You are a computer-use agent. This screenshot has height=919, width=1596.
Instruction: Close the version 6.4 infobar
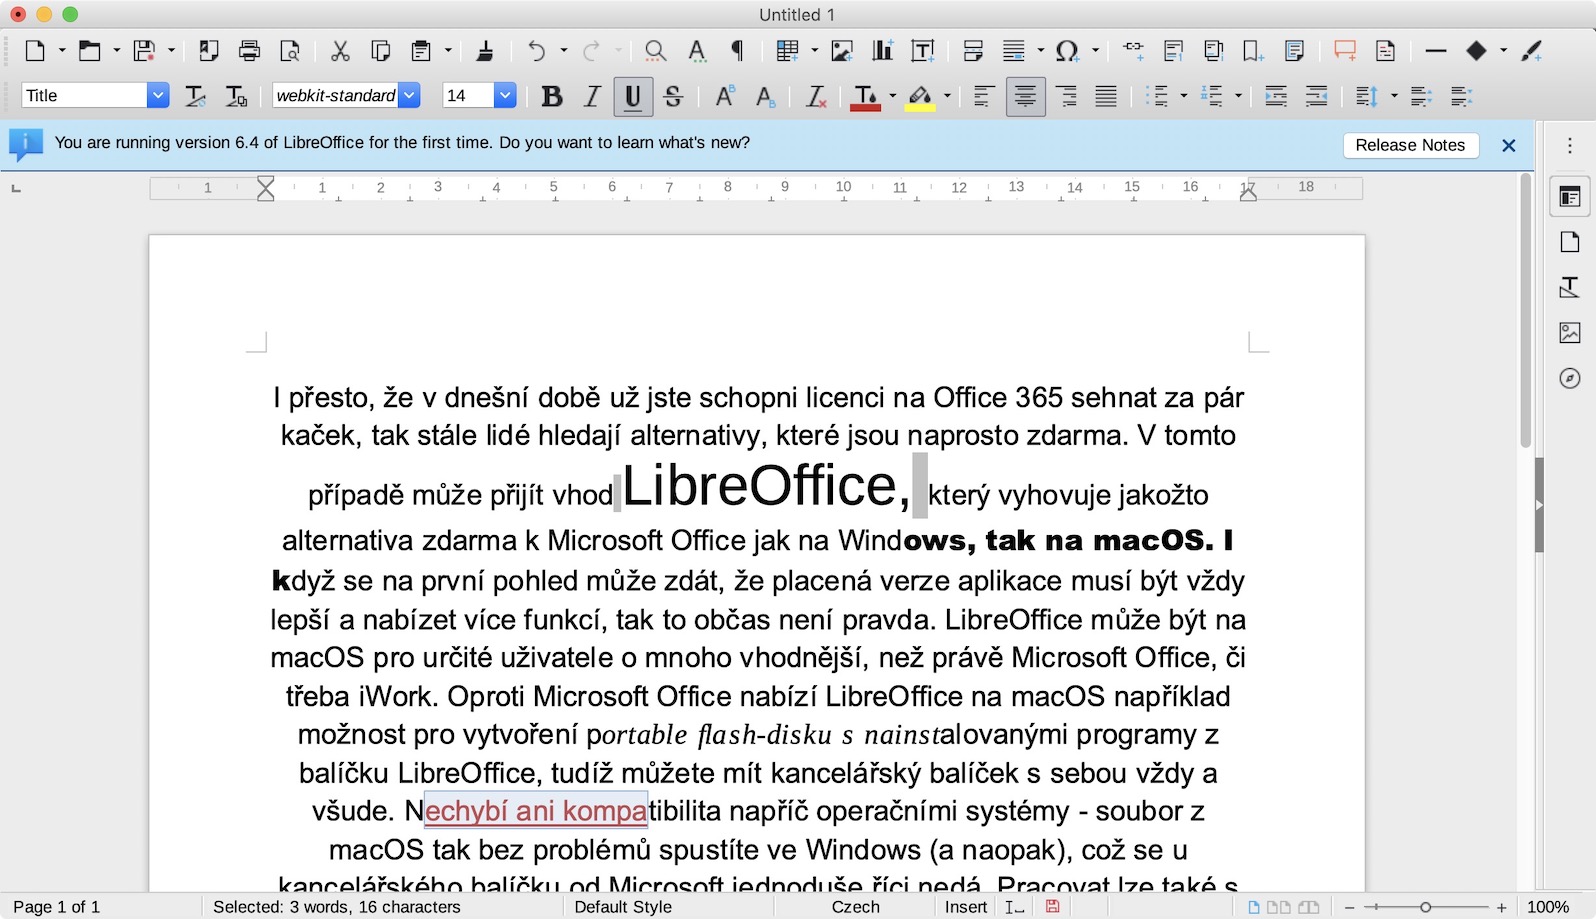pos(1509,146)
